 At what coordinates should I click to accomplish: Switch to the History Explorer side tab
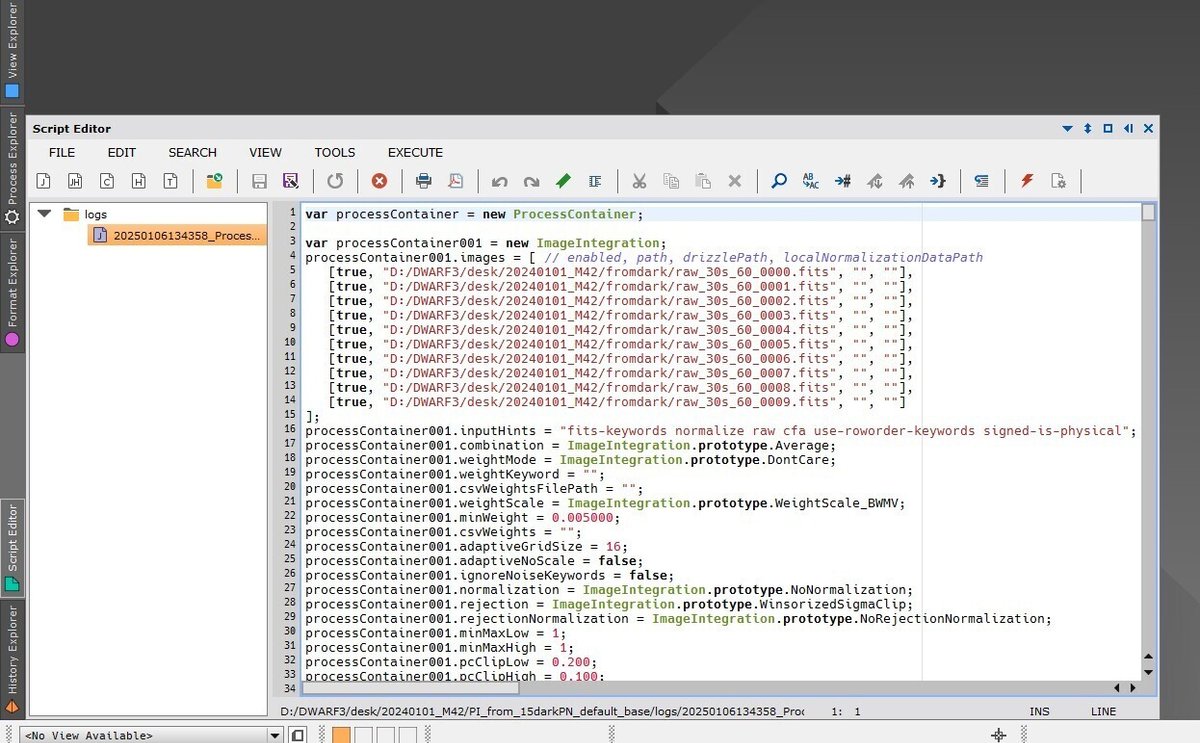pos(12,658)
